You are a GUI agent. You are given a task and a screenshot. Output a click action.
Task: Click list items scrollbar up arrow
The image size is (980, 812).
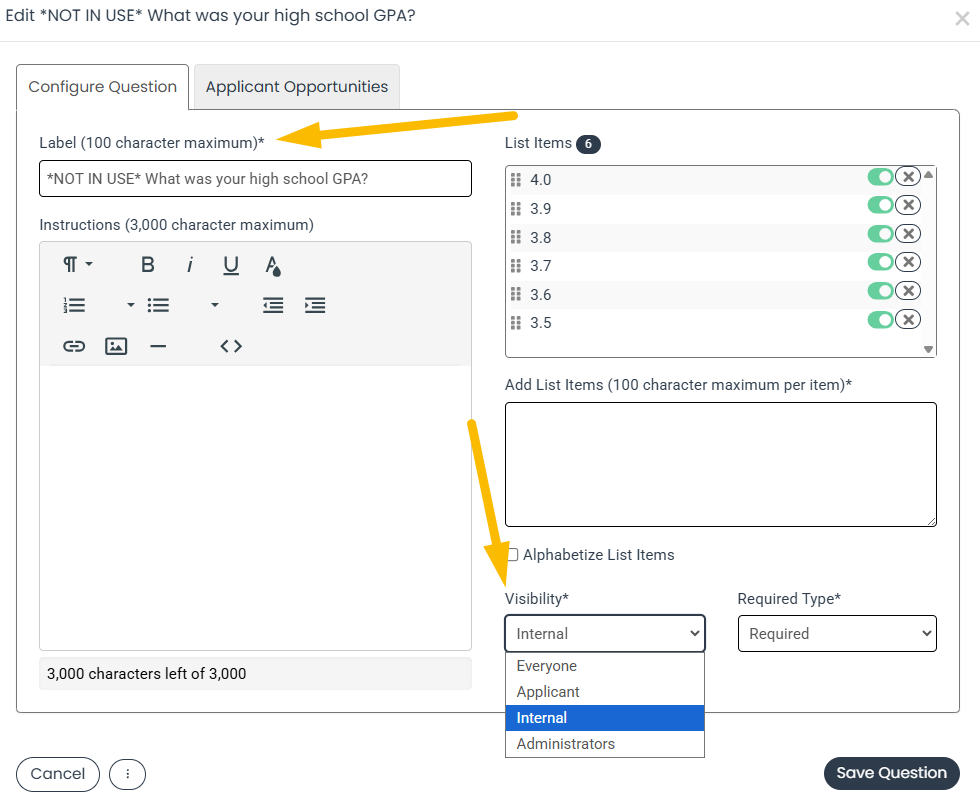929,174
